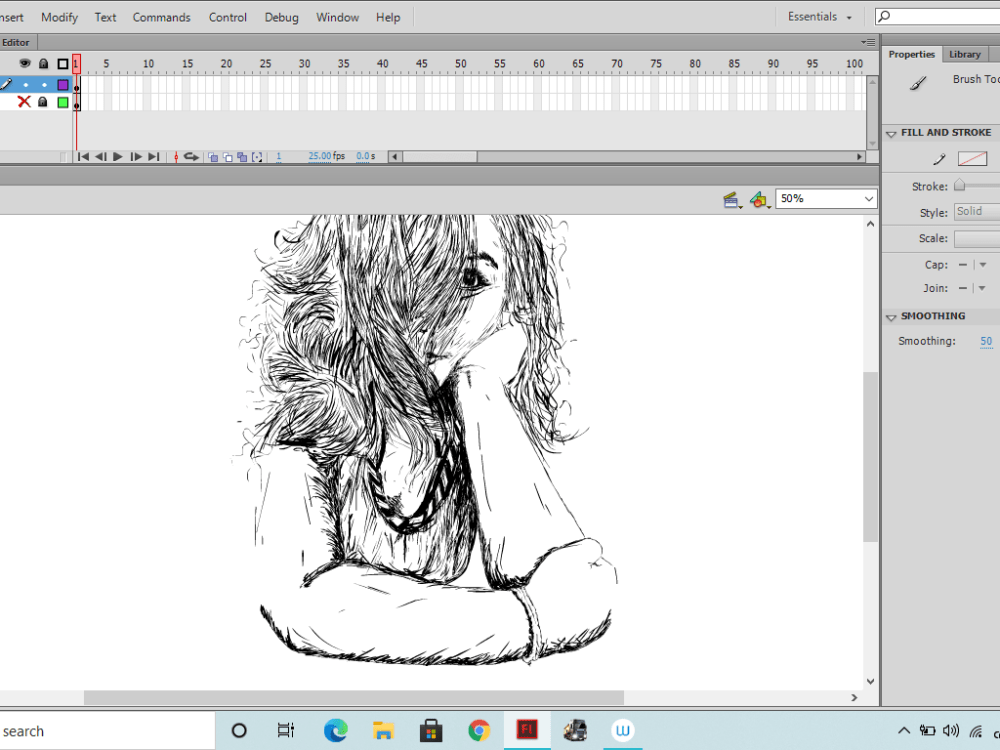The width and height of the screenshot is (1000, 750).
Task: Click the 25.00 fps frame rate value
Action: 320,156
